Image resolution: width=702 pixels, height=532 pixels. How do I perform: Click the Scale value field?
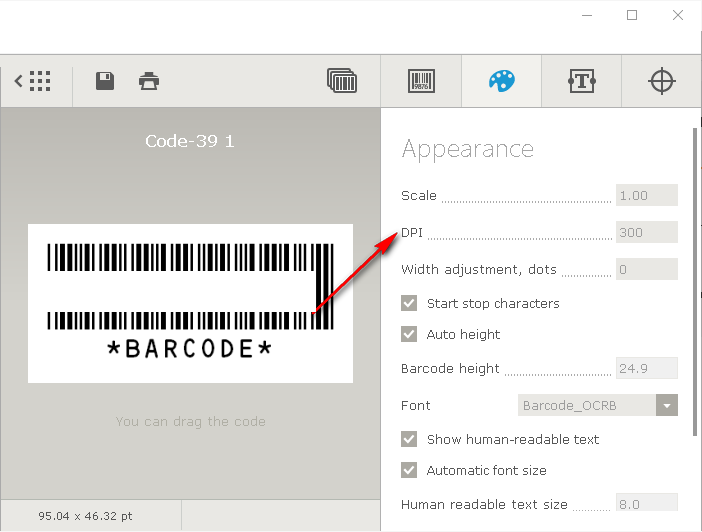(x=646, y=195)
